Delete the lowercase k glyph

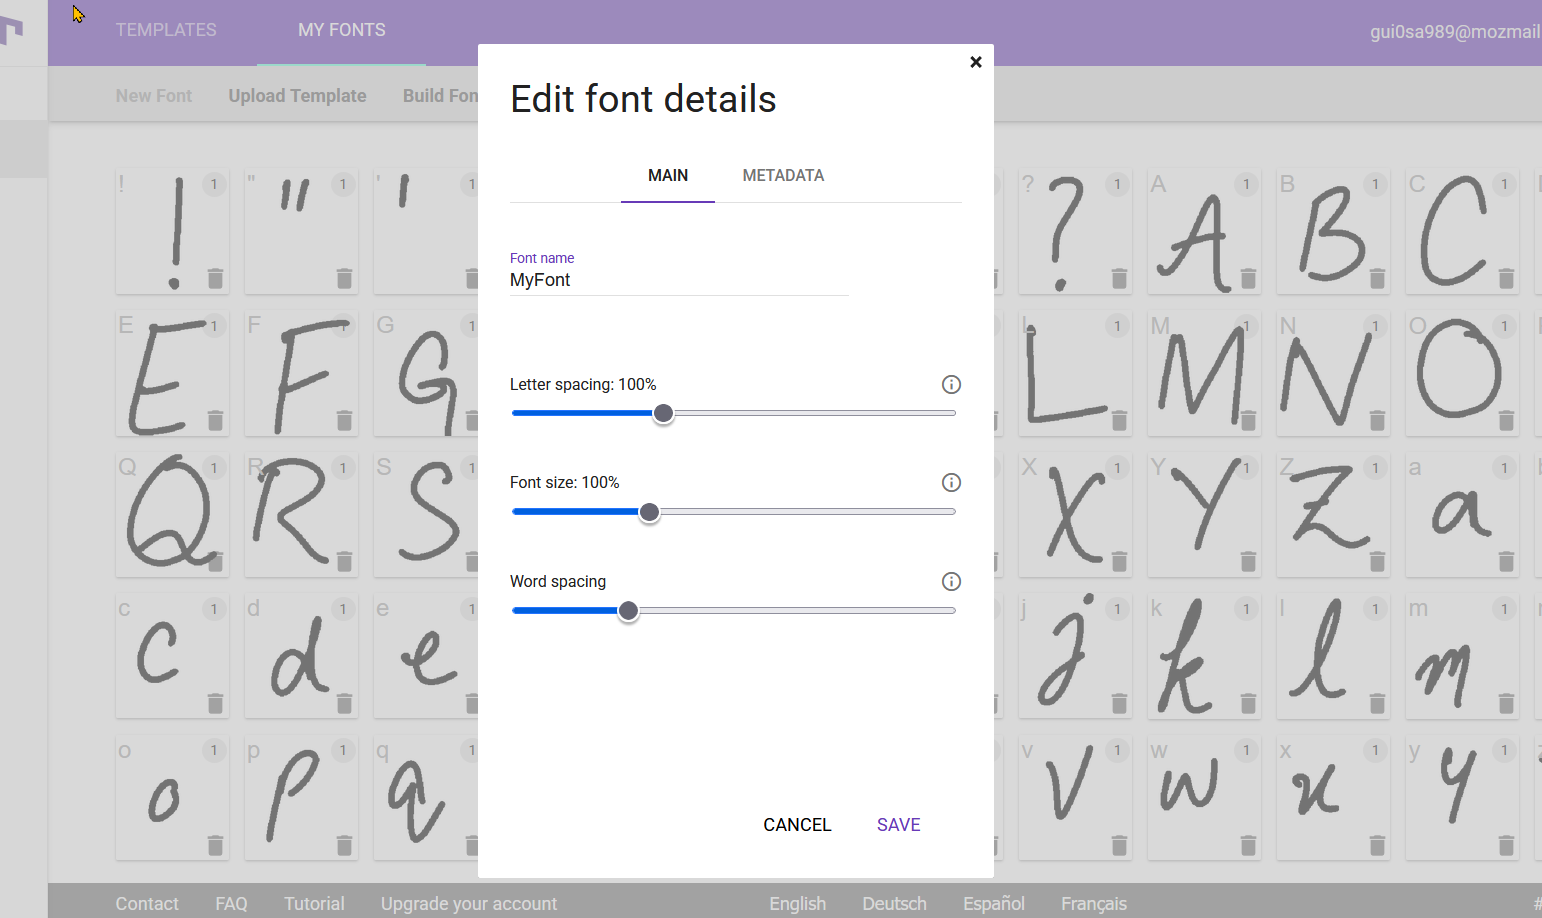coord(1248,704)
